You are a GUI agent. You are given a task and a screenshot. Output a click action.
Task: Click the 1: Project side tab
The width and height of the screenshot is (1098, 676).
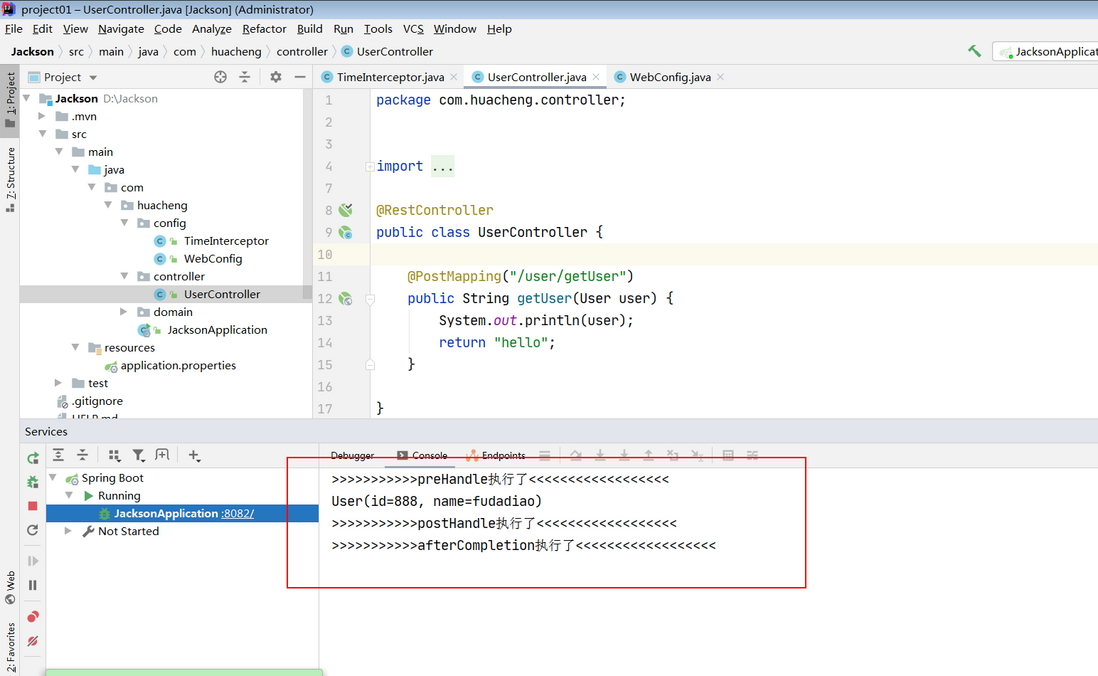(x=10, y=99)
